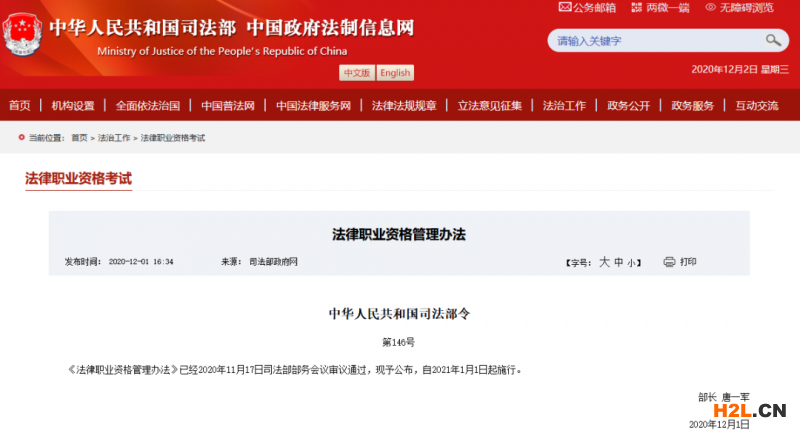Viewport: 800px width, 433px height.
Task: Switch to 中文版 language
Action: pos(357,73)
